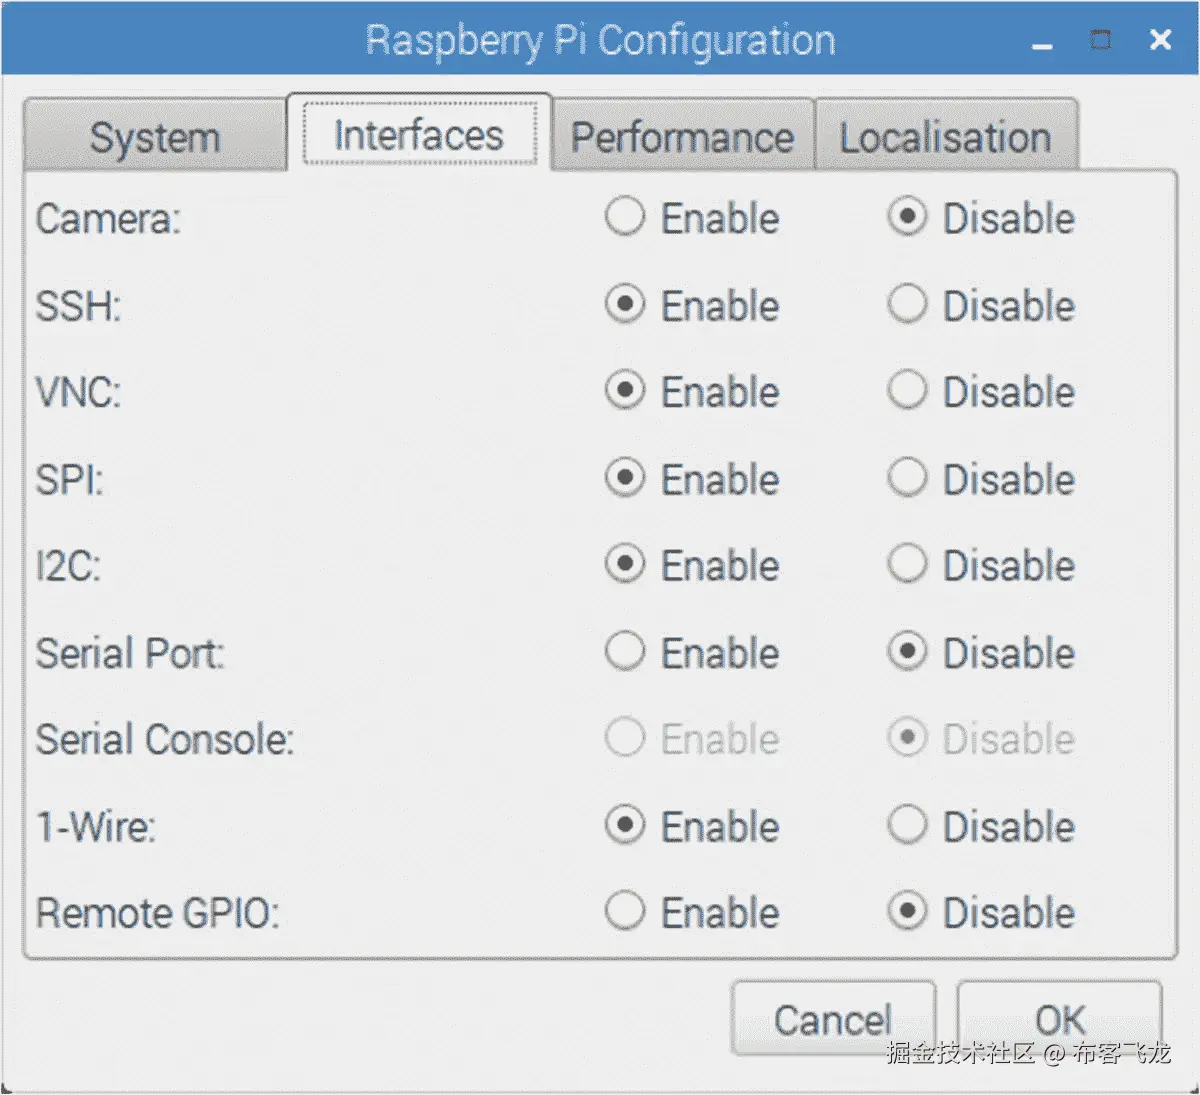Maximize the configuration window
The height and width of the screenshot is (1095, 1200).
pos(1100,40)
